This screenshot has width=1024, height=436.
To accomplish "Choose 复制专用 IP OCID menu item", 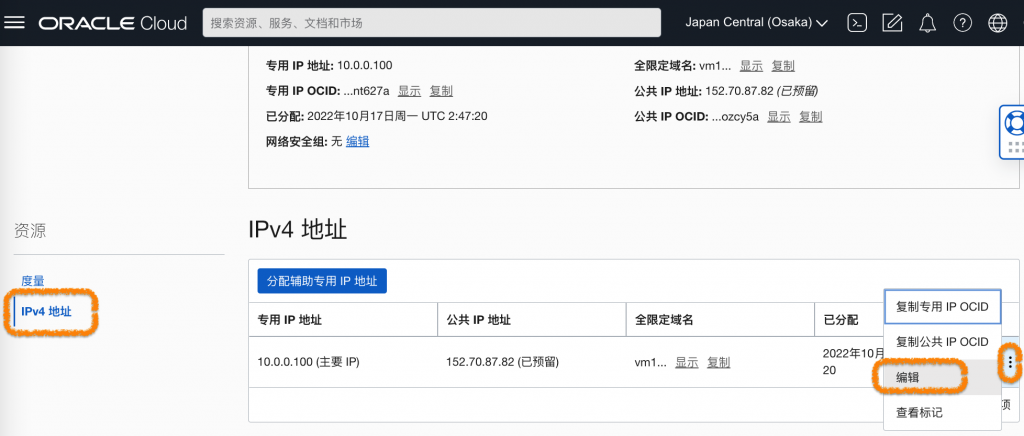I will pyautogui.click(x=942, y=307).
